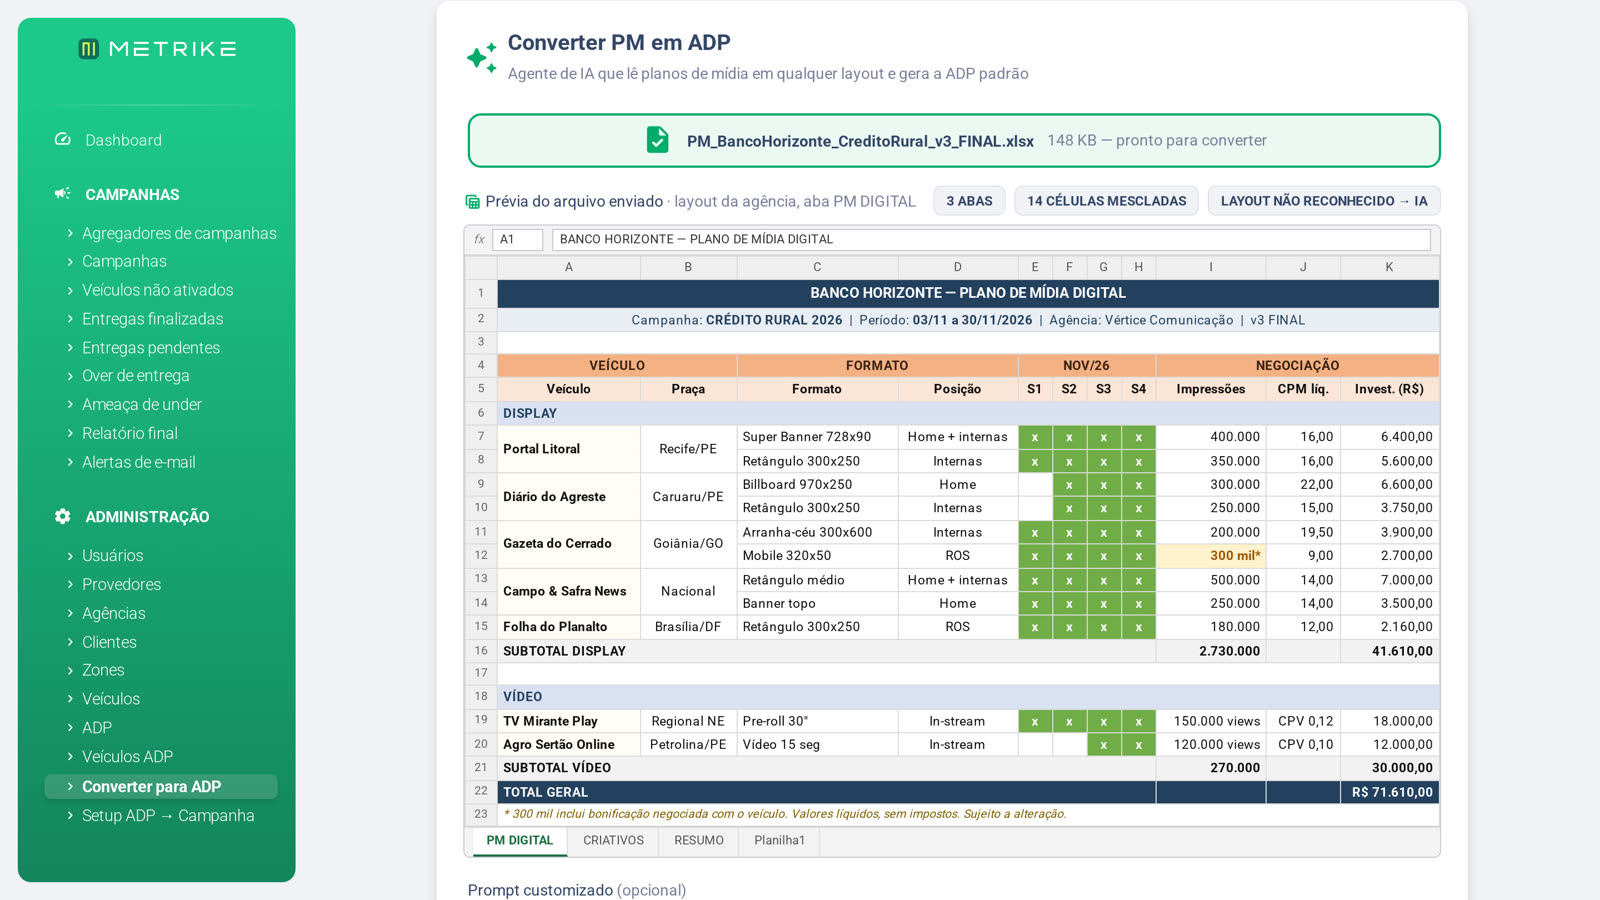
Task: Open Entregas finalizadas link
Action: coord(153,319)
